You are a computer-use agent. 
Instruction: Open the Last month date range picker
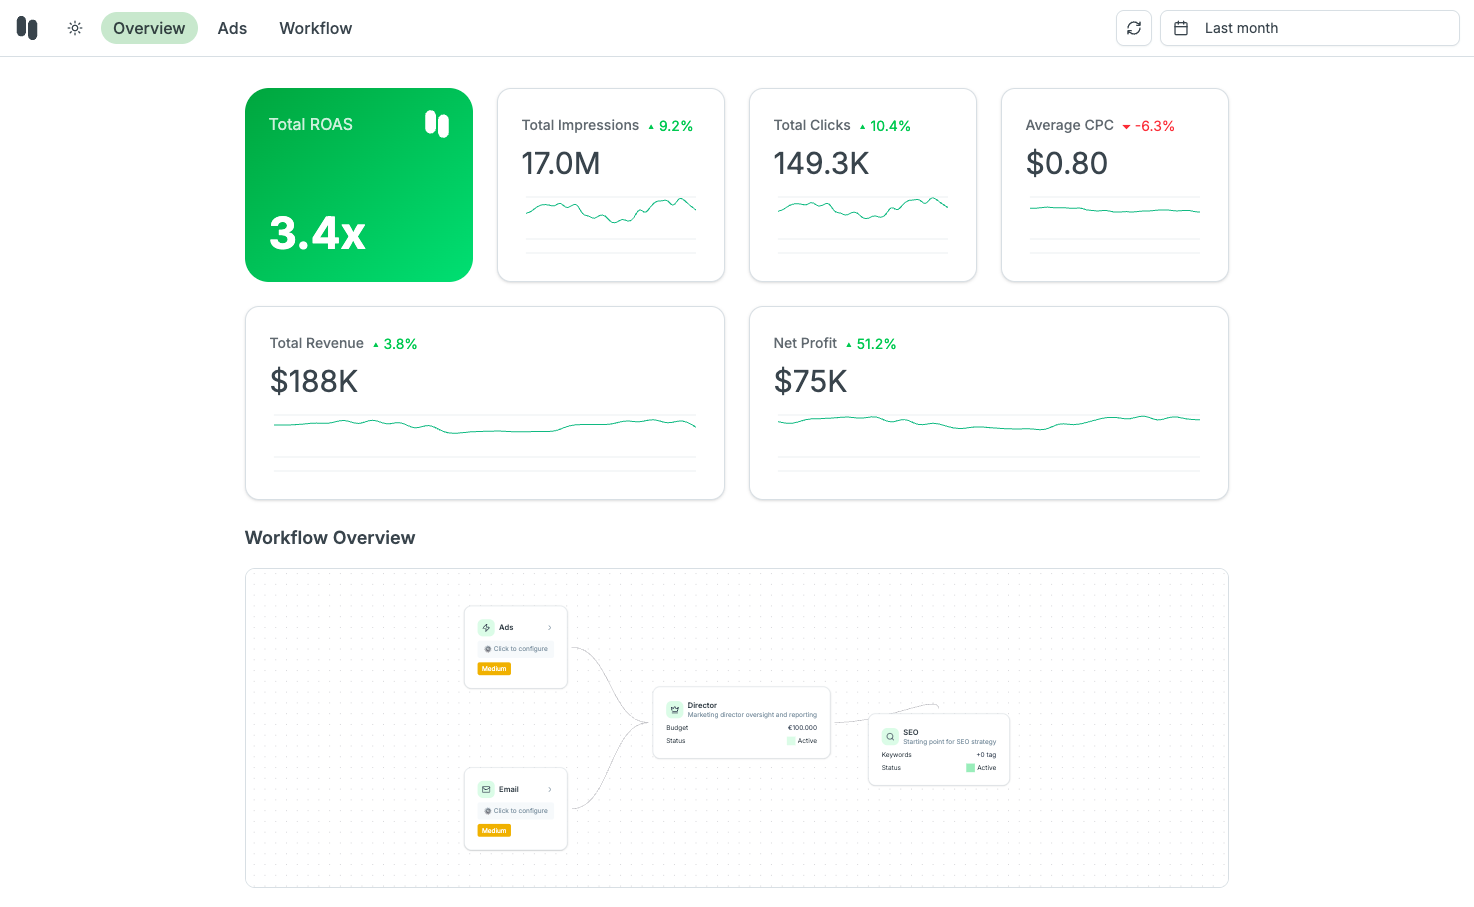click(x=1310, y=28)
